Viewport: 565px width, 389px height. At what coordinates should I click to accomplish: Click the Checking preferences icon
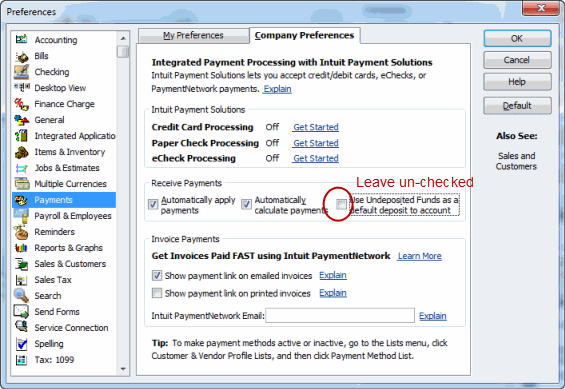pyautogui.click(x=22, y=72)
